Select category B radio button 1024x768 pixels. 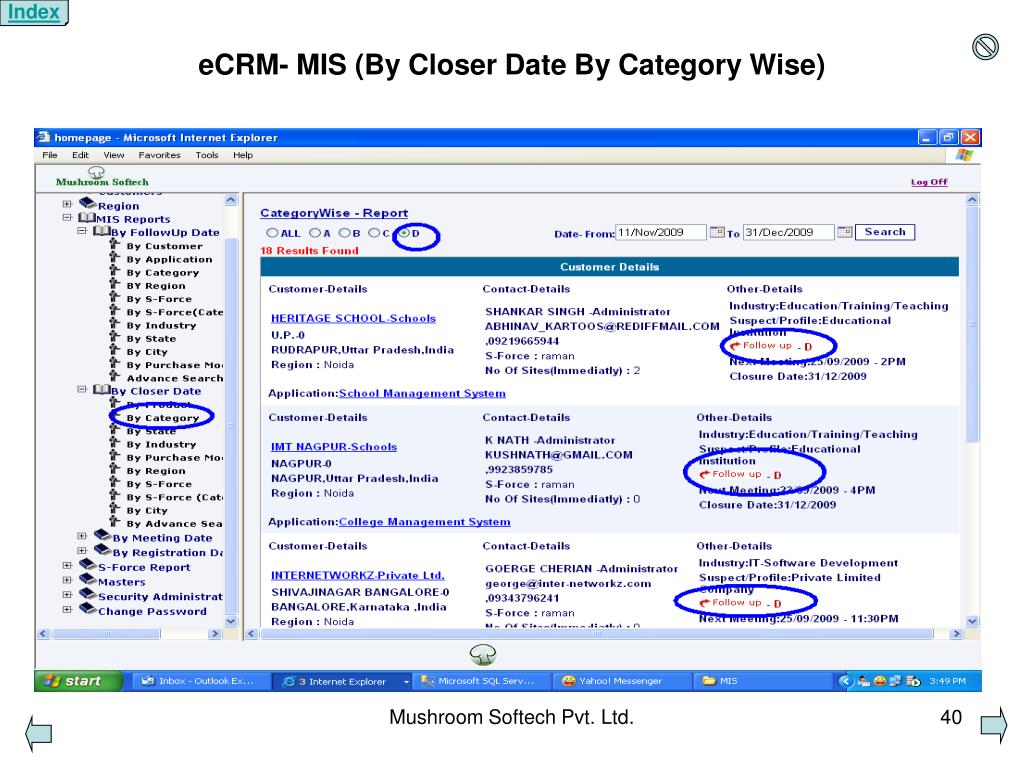point(345,233)
